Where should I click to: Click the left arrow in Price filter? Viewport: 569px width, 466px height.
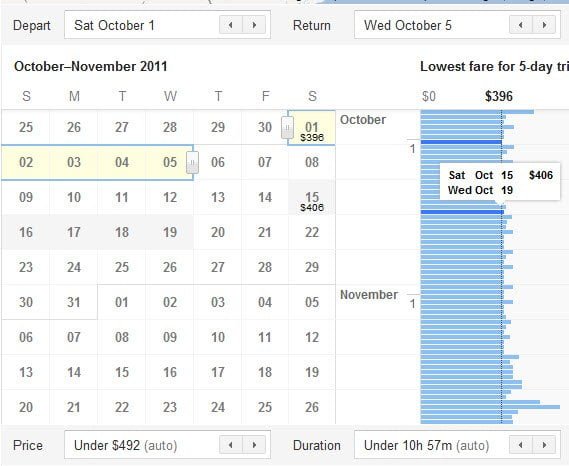tap(231, 445)
